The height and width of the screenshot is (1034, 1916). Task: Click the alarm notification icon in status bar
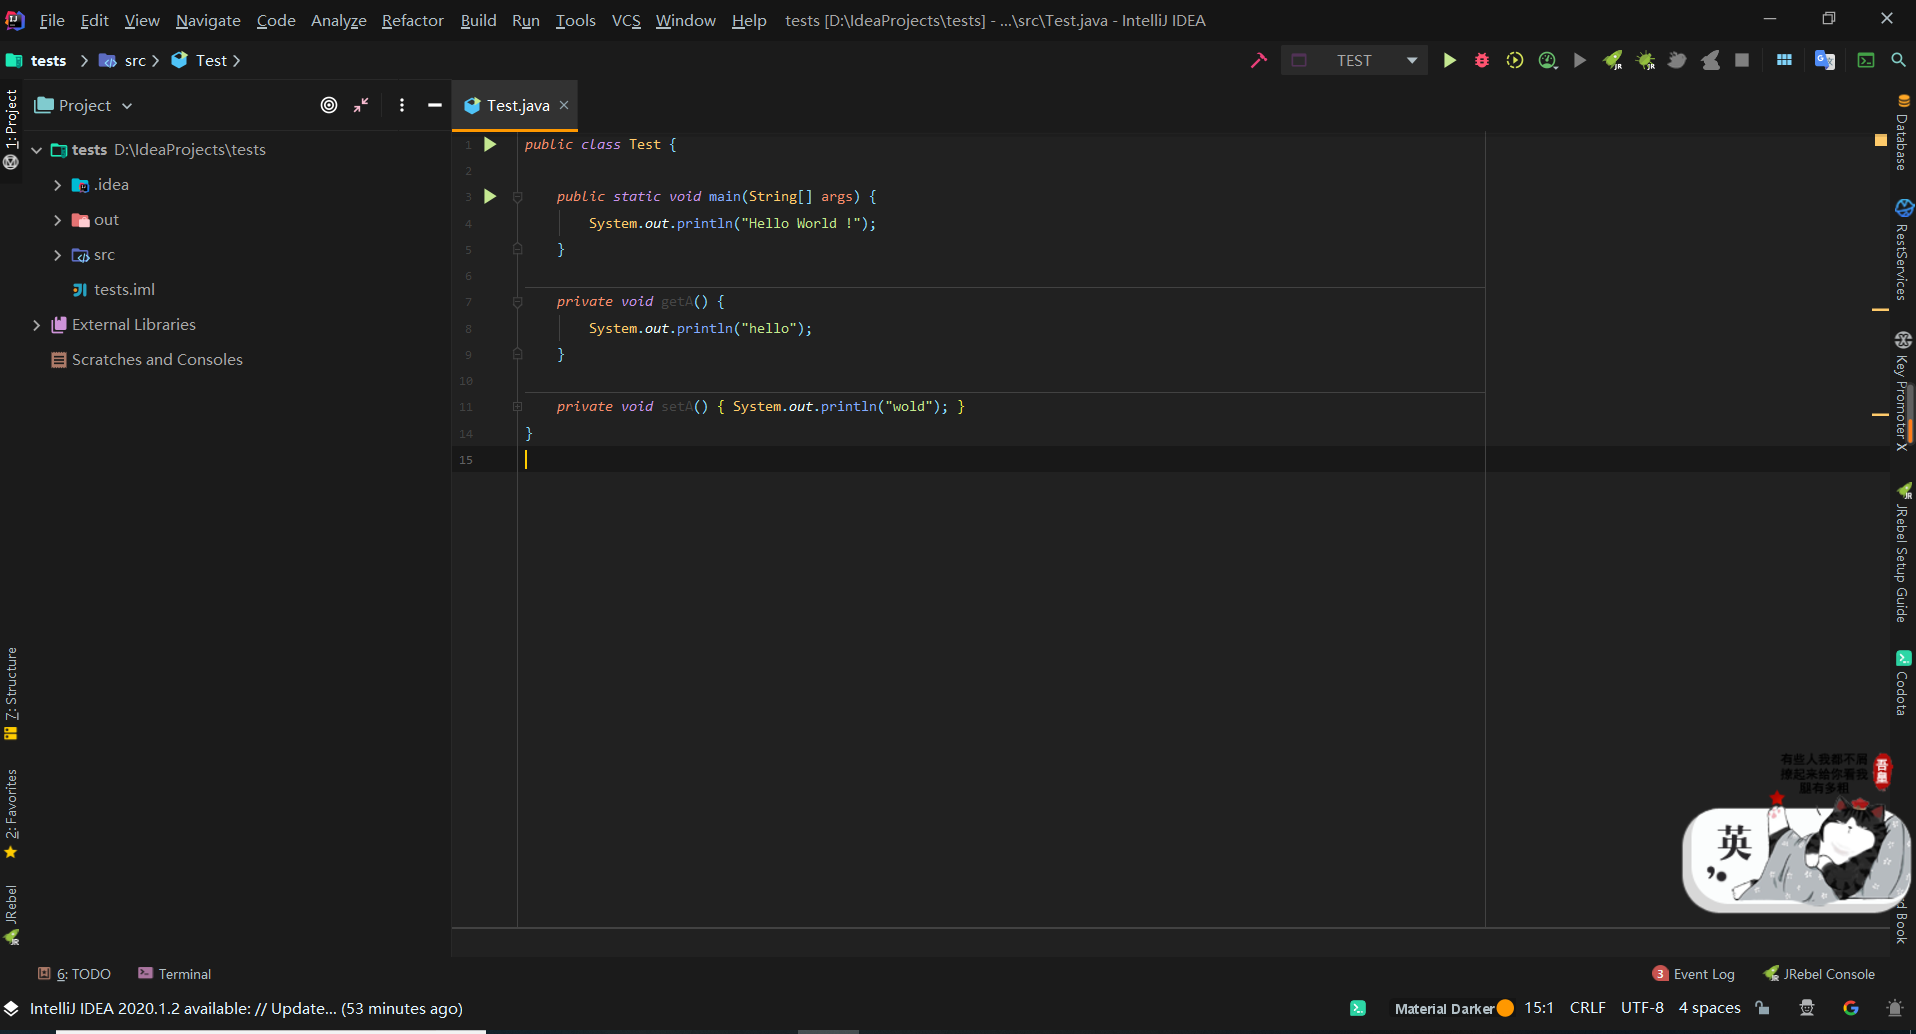coord(1894,1008)
